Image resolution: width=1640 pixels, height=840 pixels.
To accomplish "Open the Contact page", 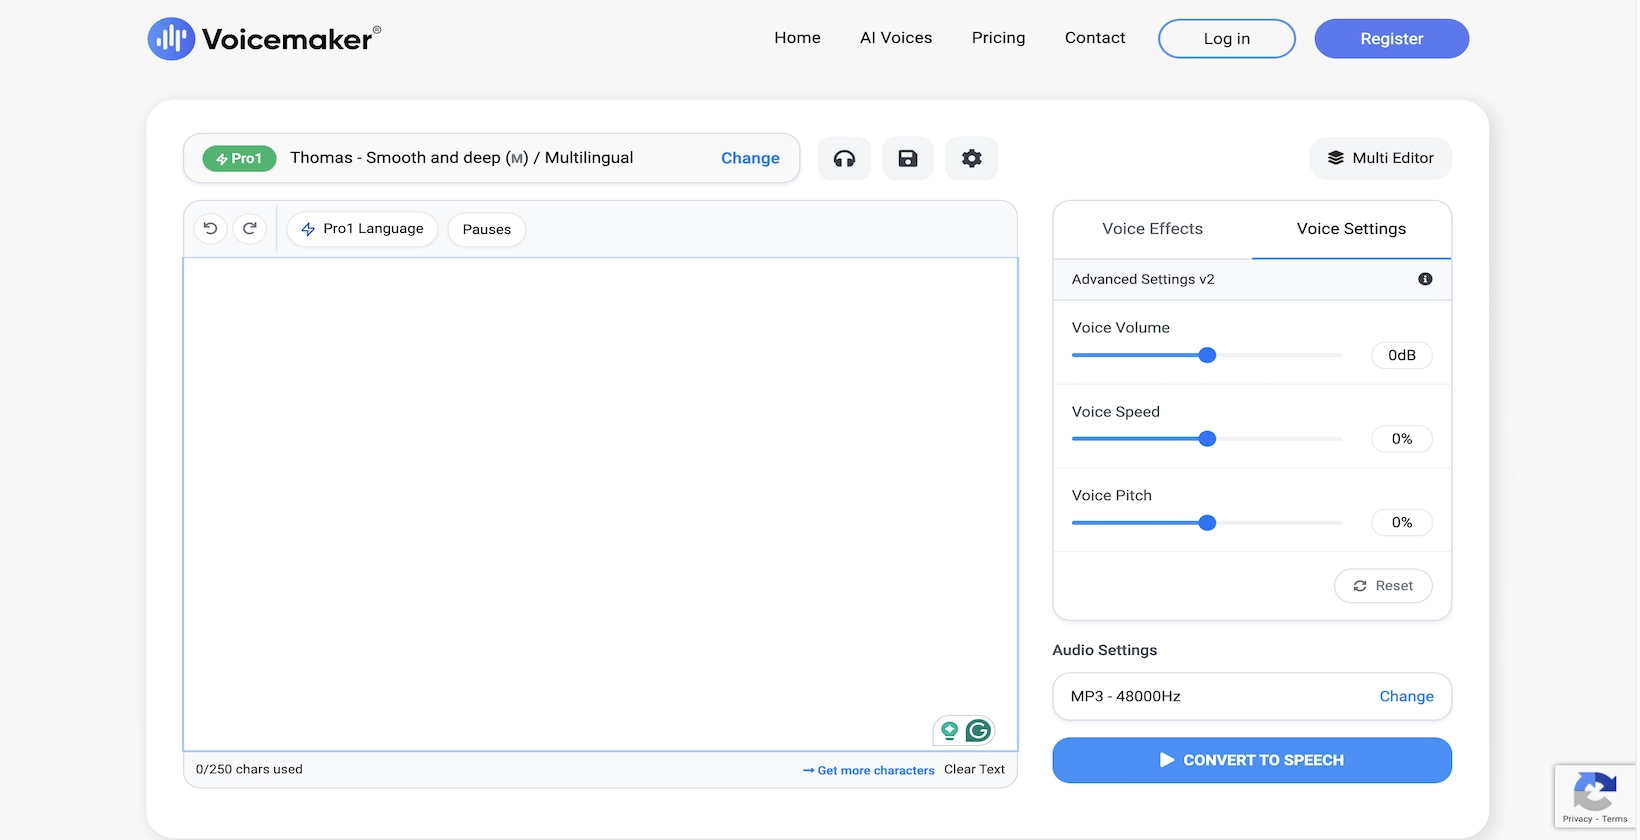I will point(1095,38).
